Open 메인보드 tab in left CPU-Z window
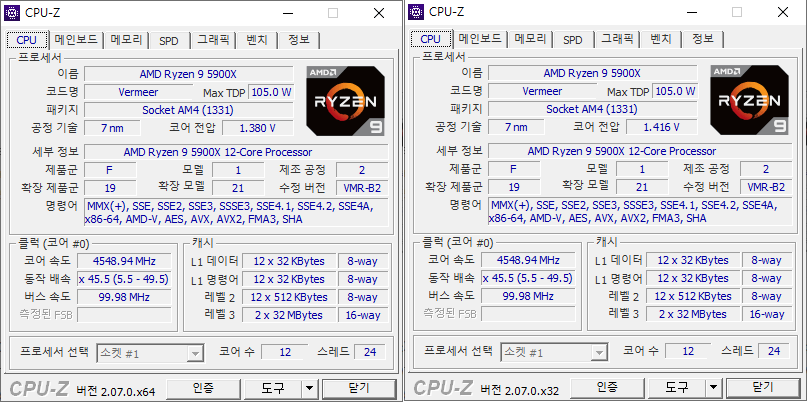 click(x=76, y=40)
